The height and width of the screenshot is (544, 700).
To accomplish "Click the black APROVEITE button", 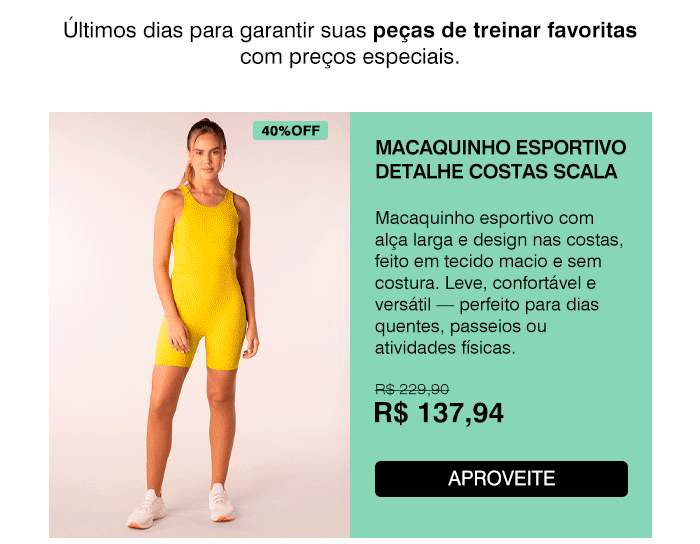I will [x=501, y=479].
